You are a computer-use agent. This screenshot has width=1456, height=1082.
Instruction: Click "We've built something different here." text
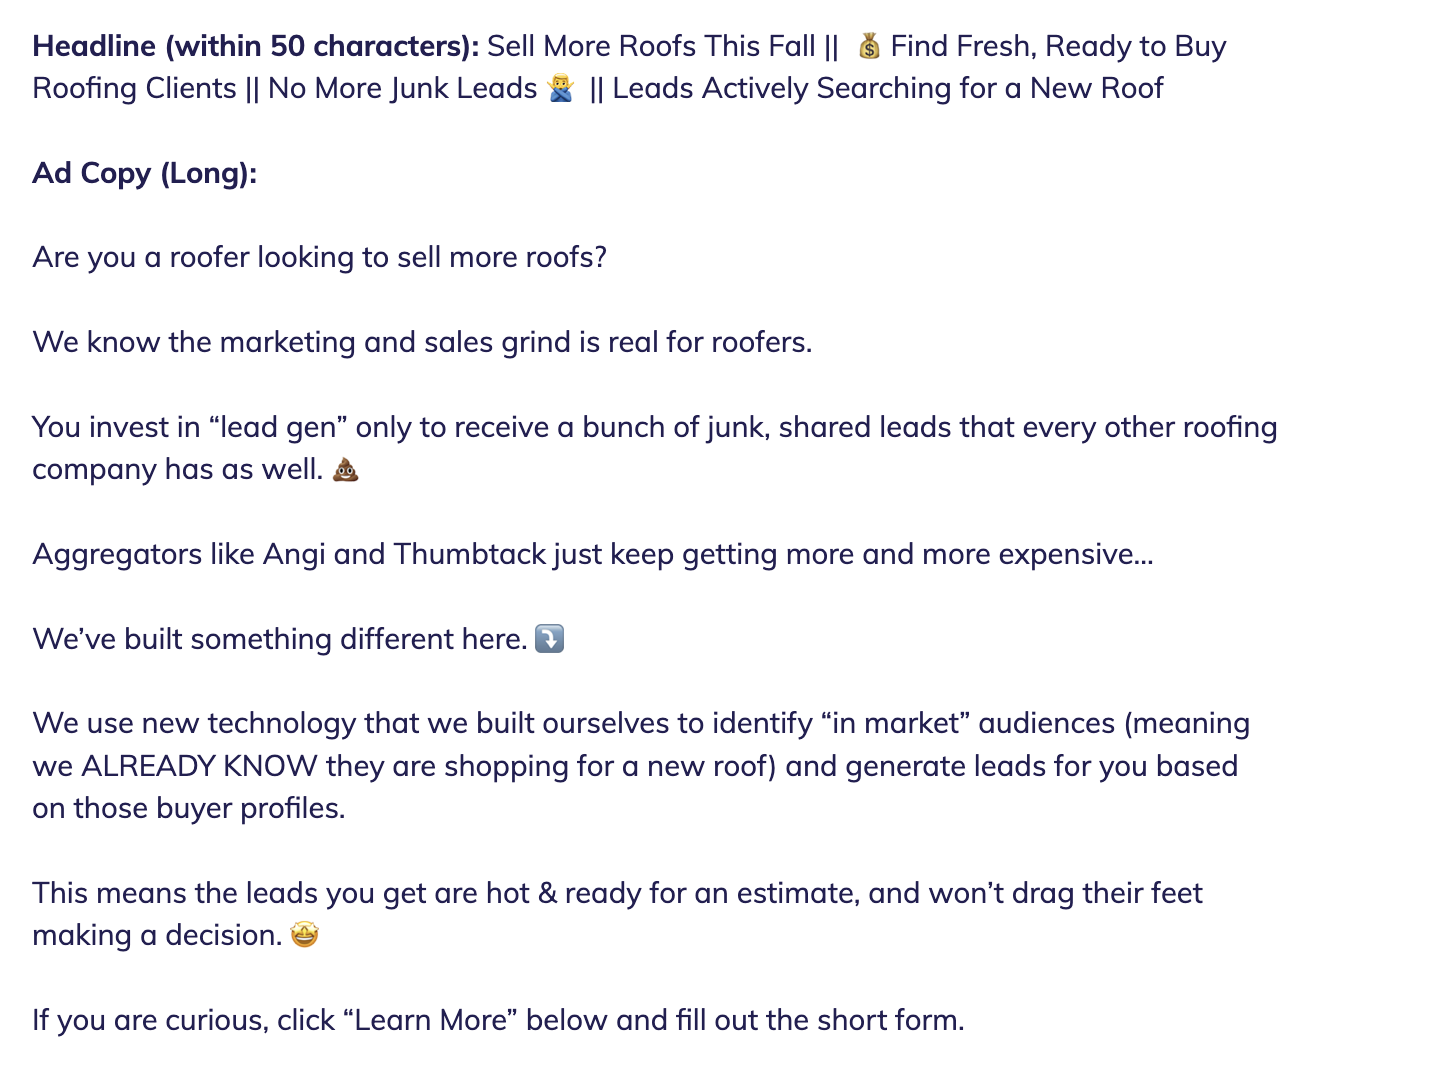[280, 639]
